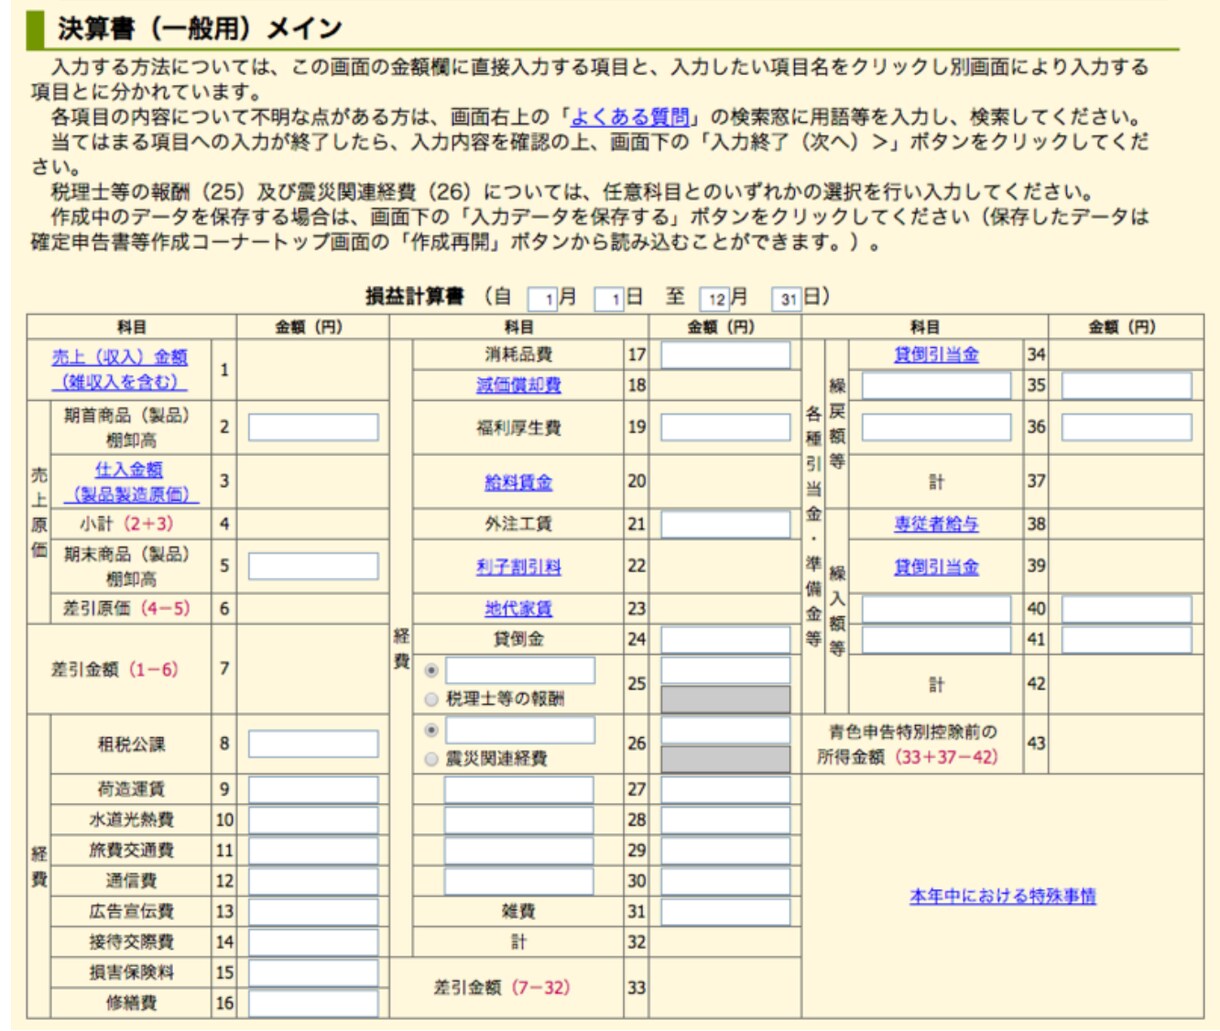Click the 損益計算書 title text
The image size is (1220, 1031).
coord(414,297)
